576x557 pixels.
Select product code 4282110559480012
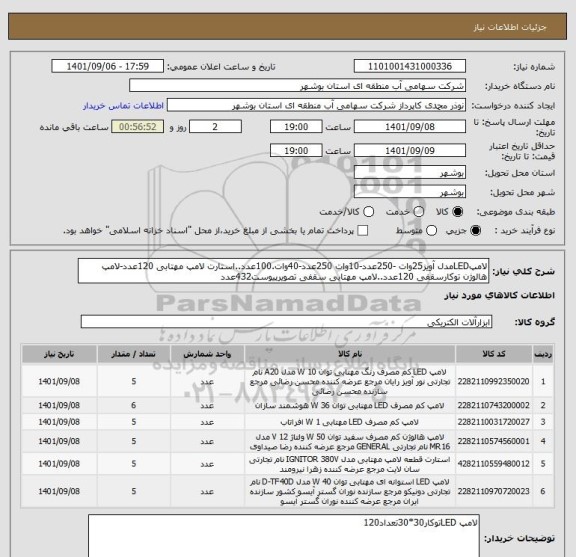tap(493, 464)
